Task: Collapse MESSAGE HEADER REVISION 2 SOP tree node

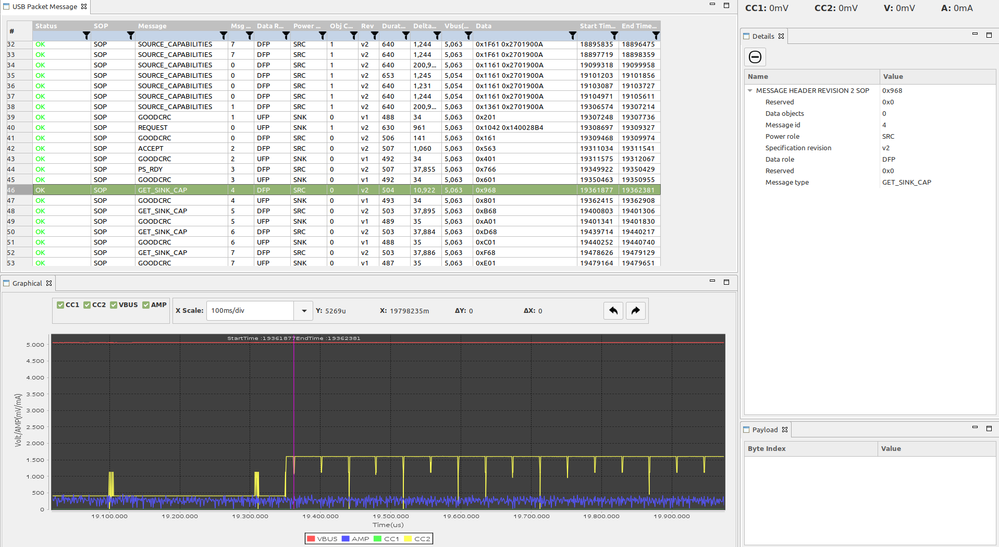Action: [750, 90]
